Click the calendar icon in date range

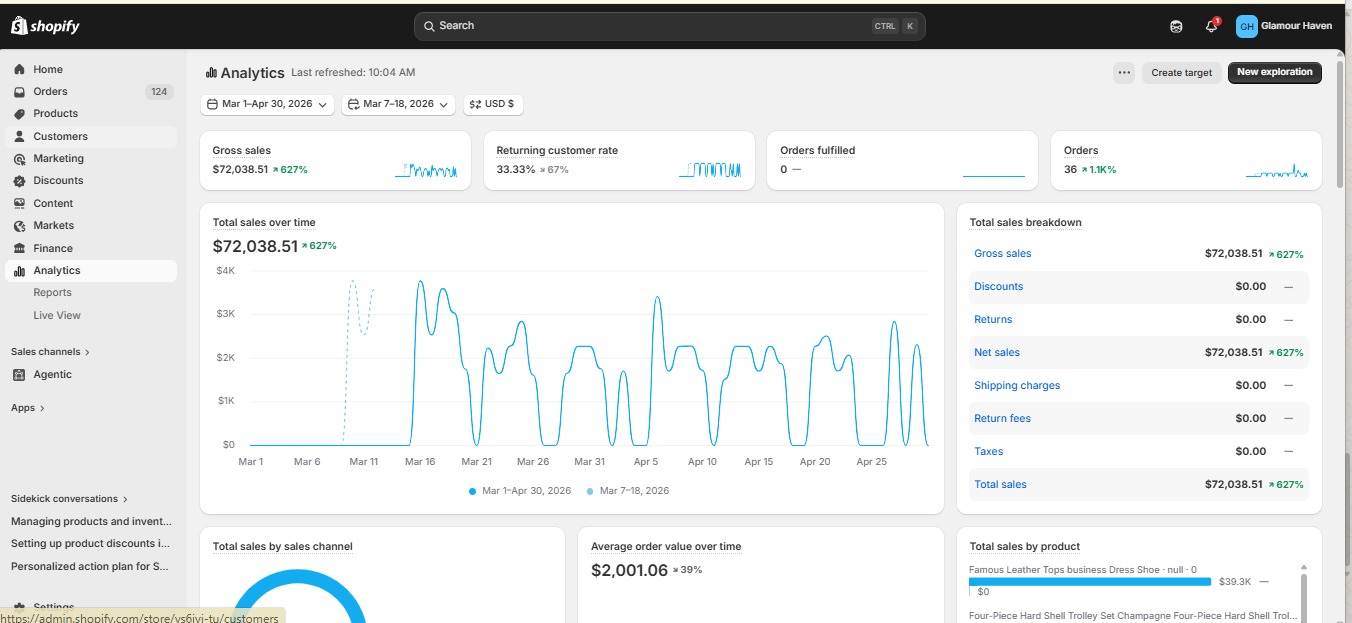pos(212,104)
